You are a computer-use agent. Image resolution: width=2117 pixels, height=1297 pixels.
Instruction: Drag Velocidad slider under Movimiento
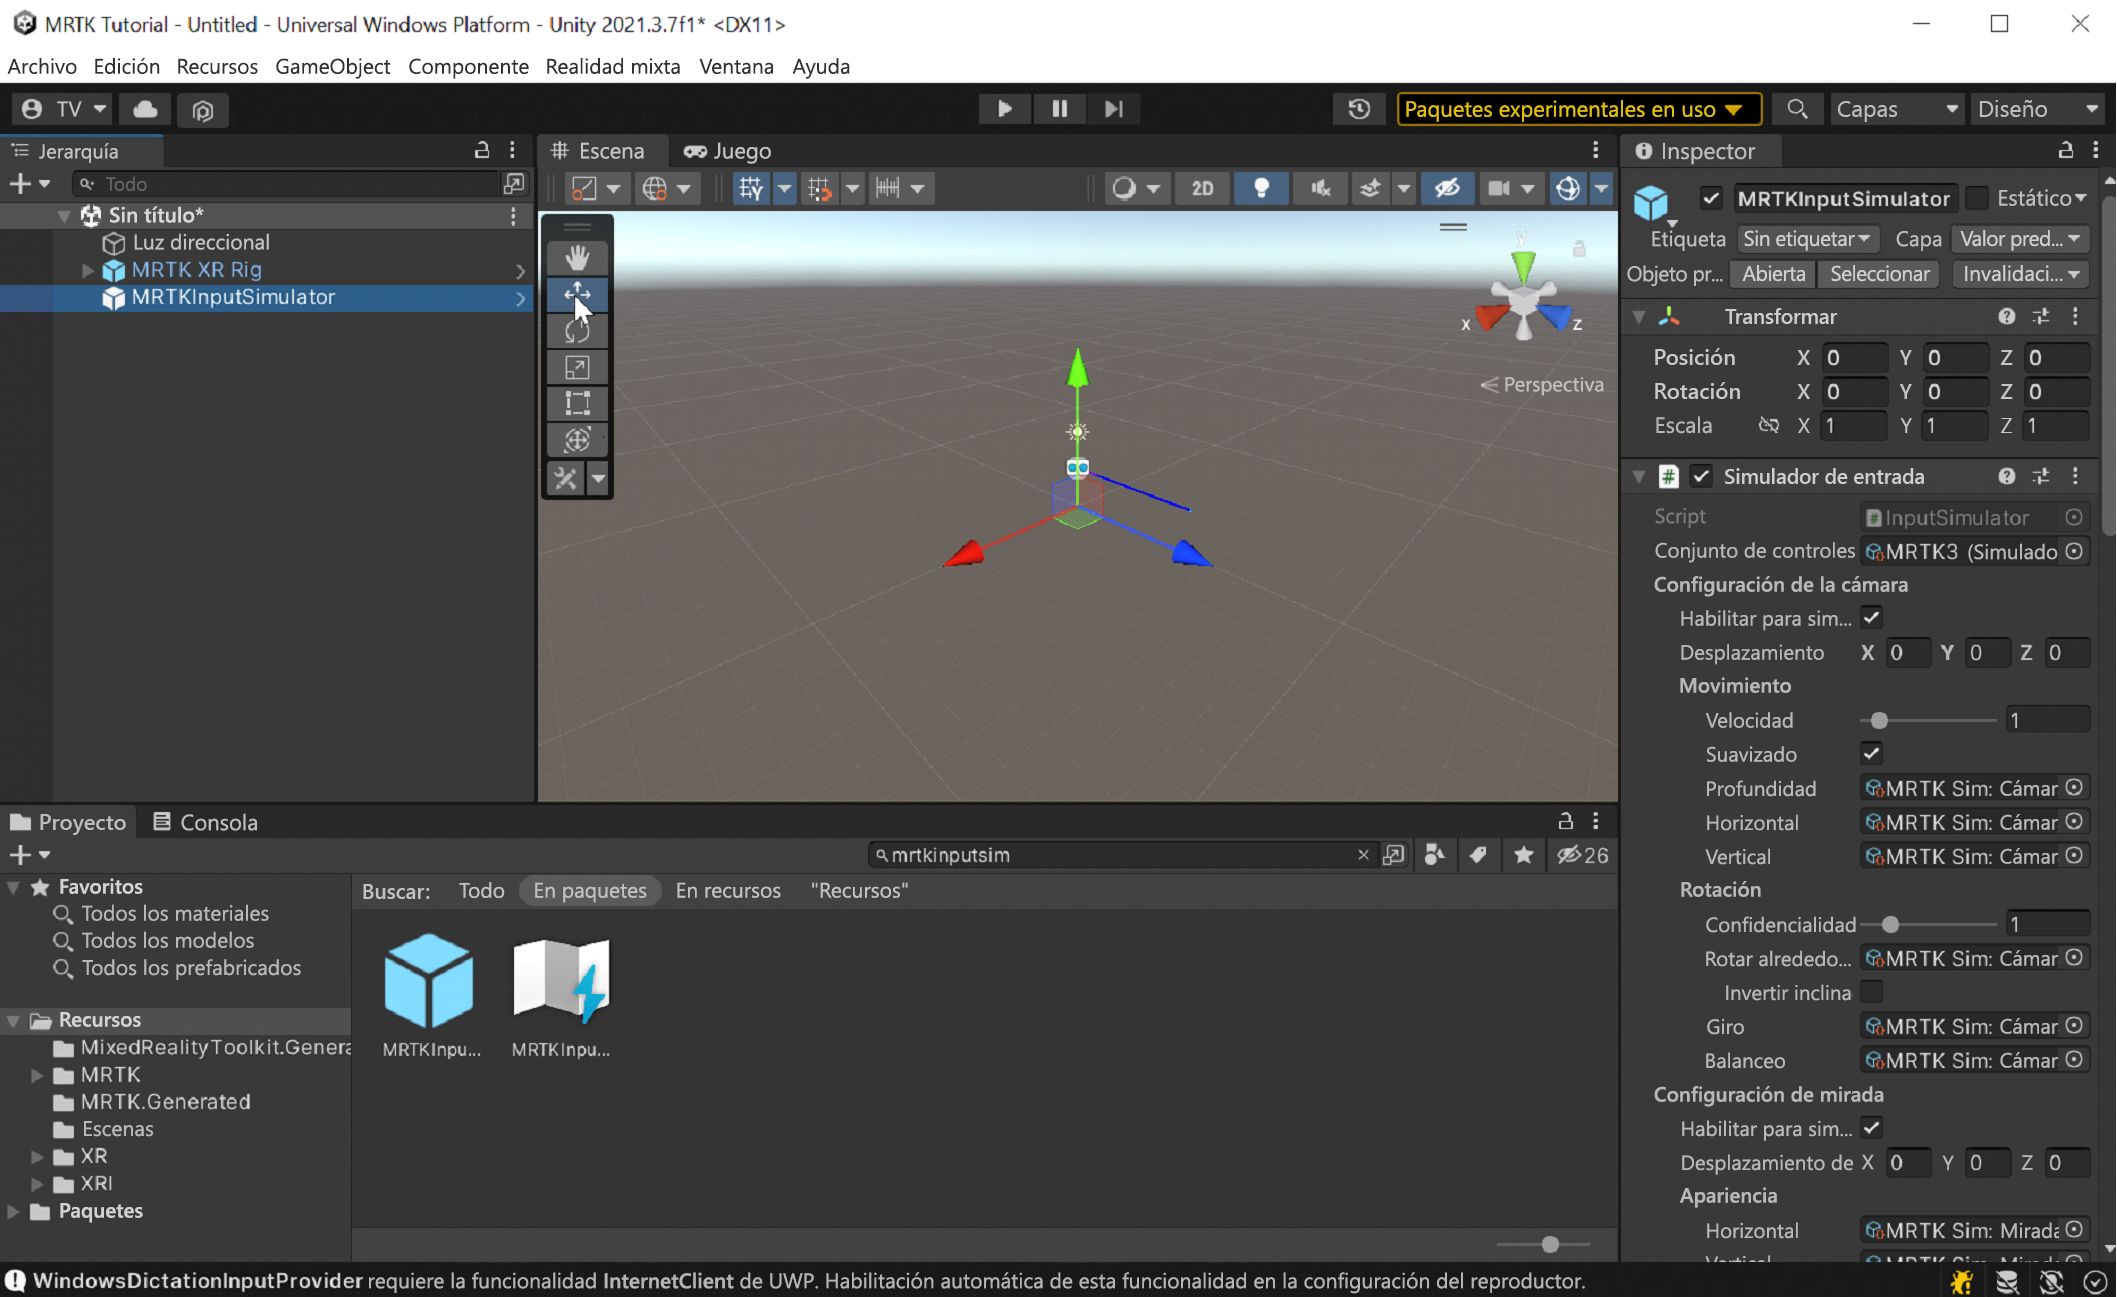[x=1878, y=720]
